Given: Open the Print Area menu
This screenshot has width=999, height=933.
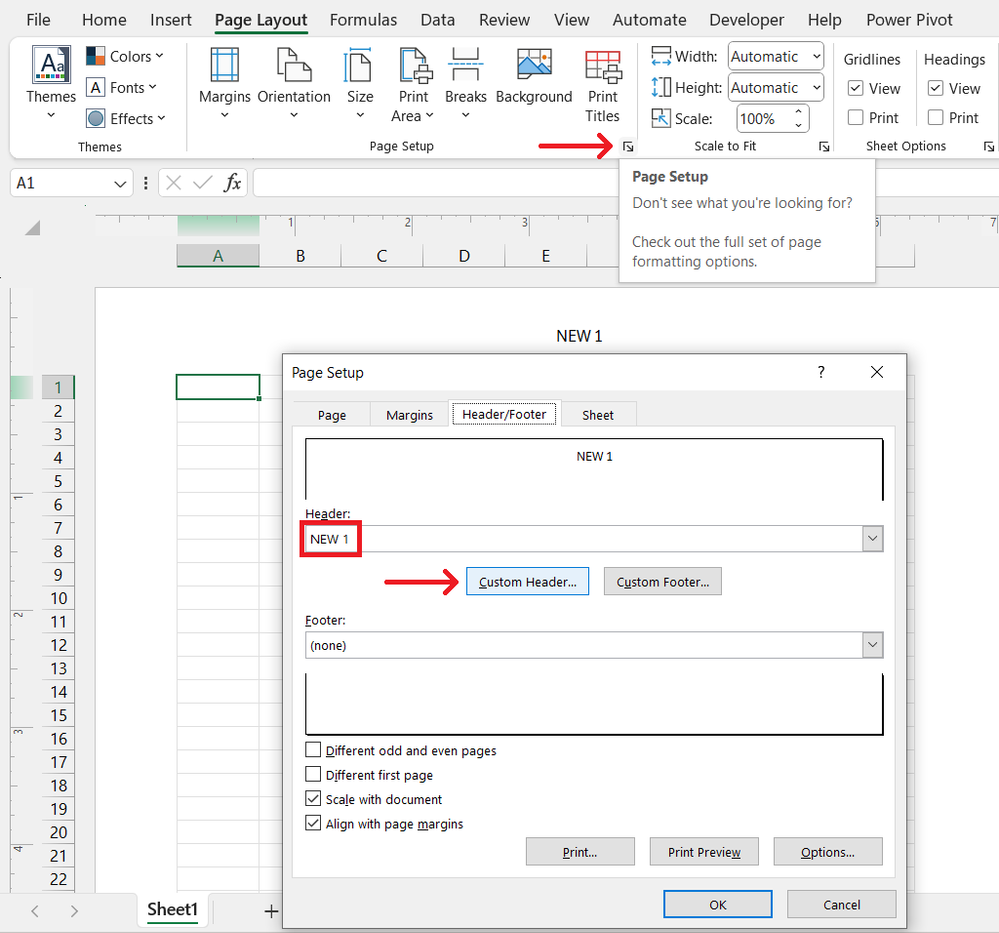Looking at the screenshot, I should click(413, 85).
